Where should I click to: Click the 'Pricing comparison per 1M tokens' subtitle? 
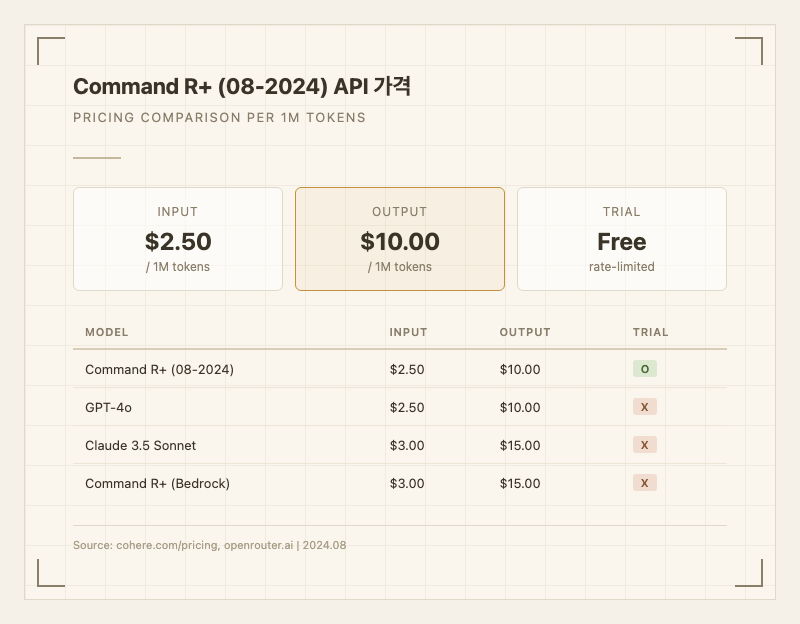point(219,117)
